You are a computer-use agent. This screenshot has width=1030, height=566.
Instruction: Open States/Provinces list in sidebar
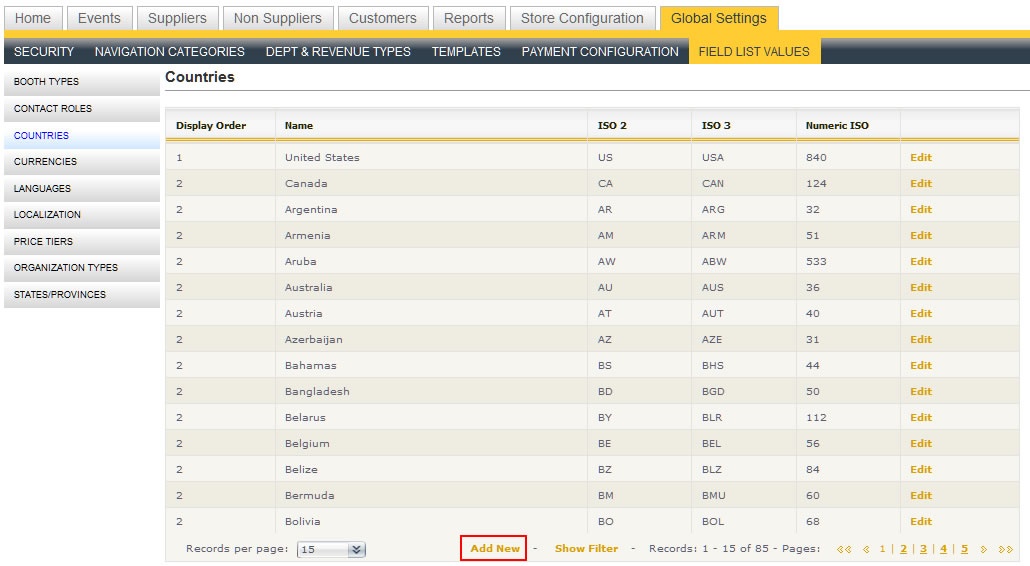click(60, 294)
